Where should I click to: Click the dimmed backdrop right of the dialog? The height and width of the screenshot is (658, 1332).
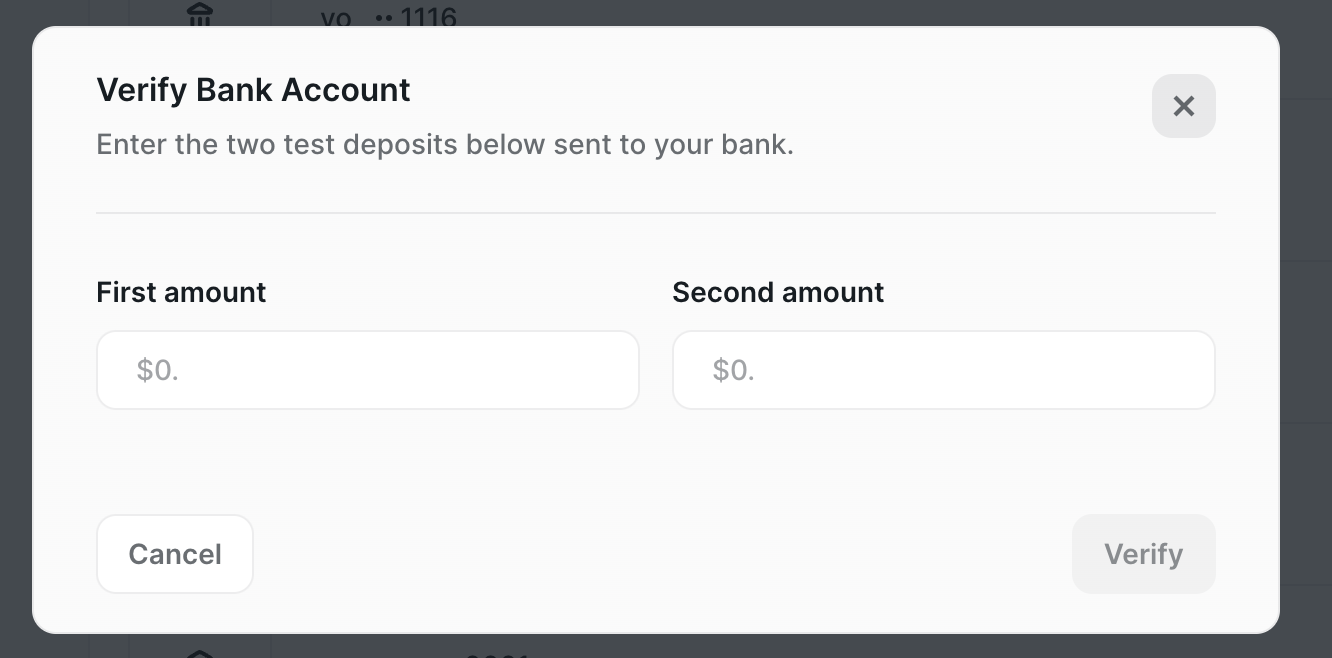point(1306,330)
